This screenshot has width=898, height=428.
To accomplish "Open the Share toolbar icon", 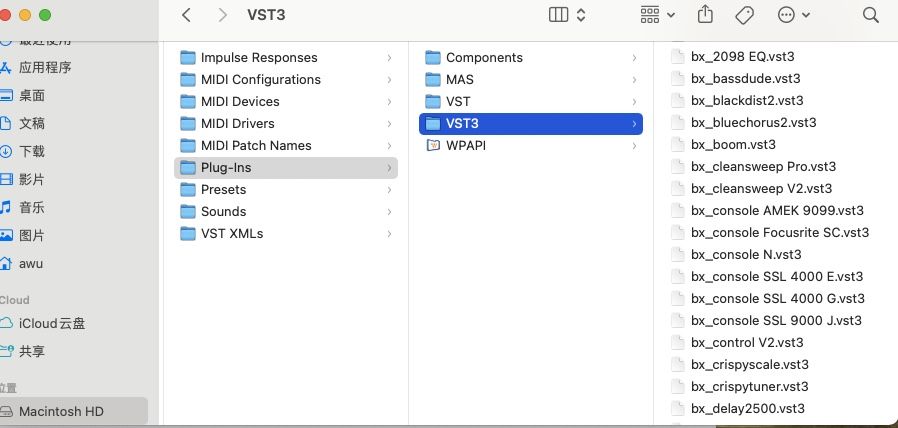I will coord(705,15).
